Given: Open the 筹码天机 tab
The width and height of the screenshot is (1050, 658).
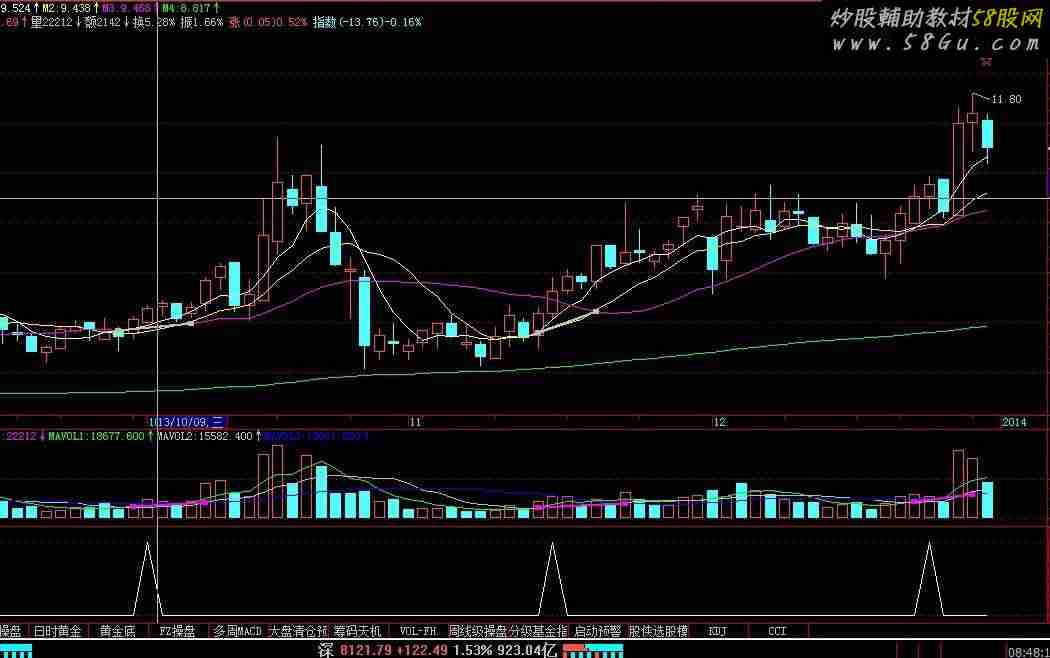Looking at the screenshot, I should point(357,631).
